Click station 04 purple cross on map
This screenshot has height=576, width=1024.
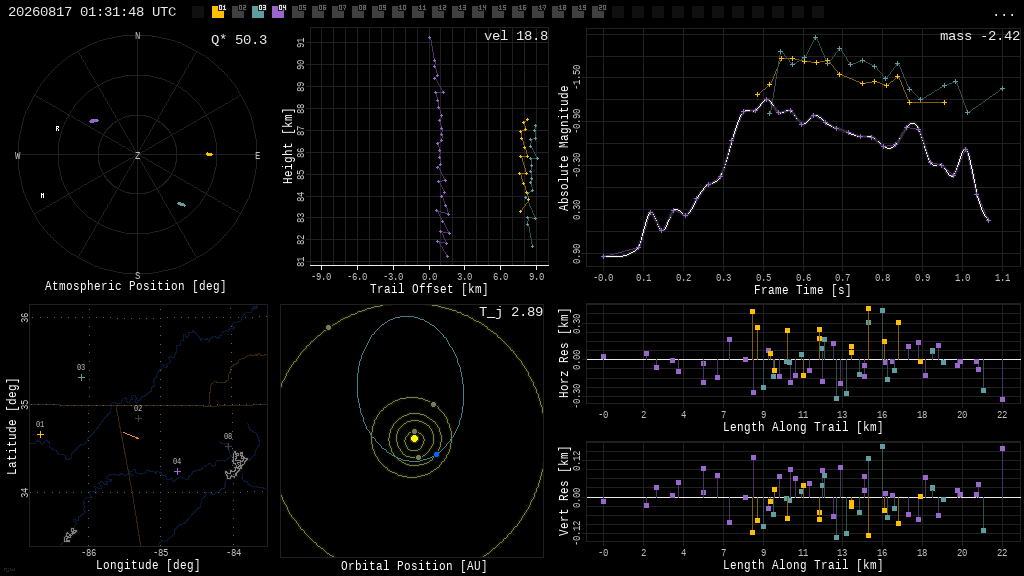(x=177, y=471)
